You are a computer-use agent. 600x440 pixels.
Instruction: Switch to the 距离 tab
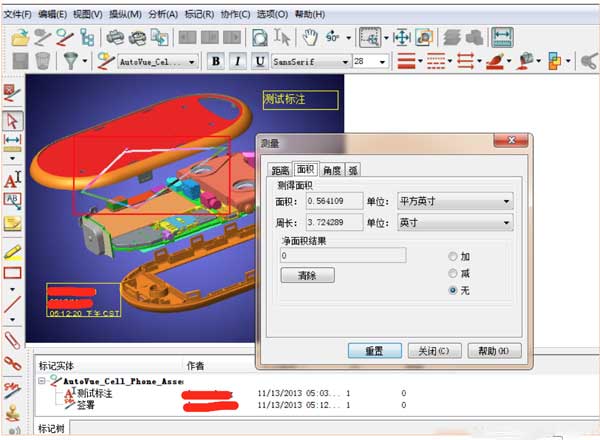(280, 170)
